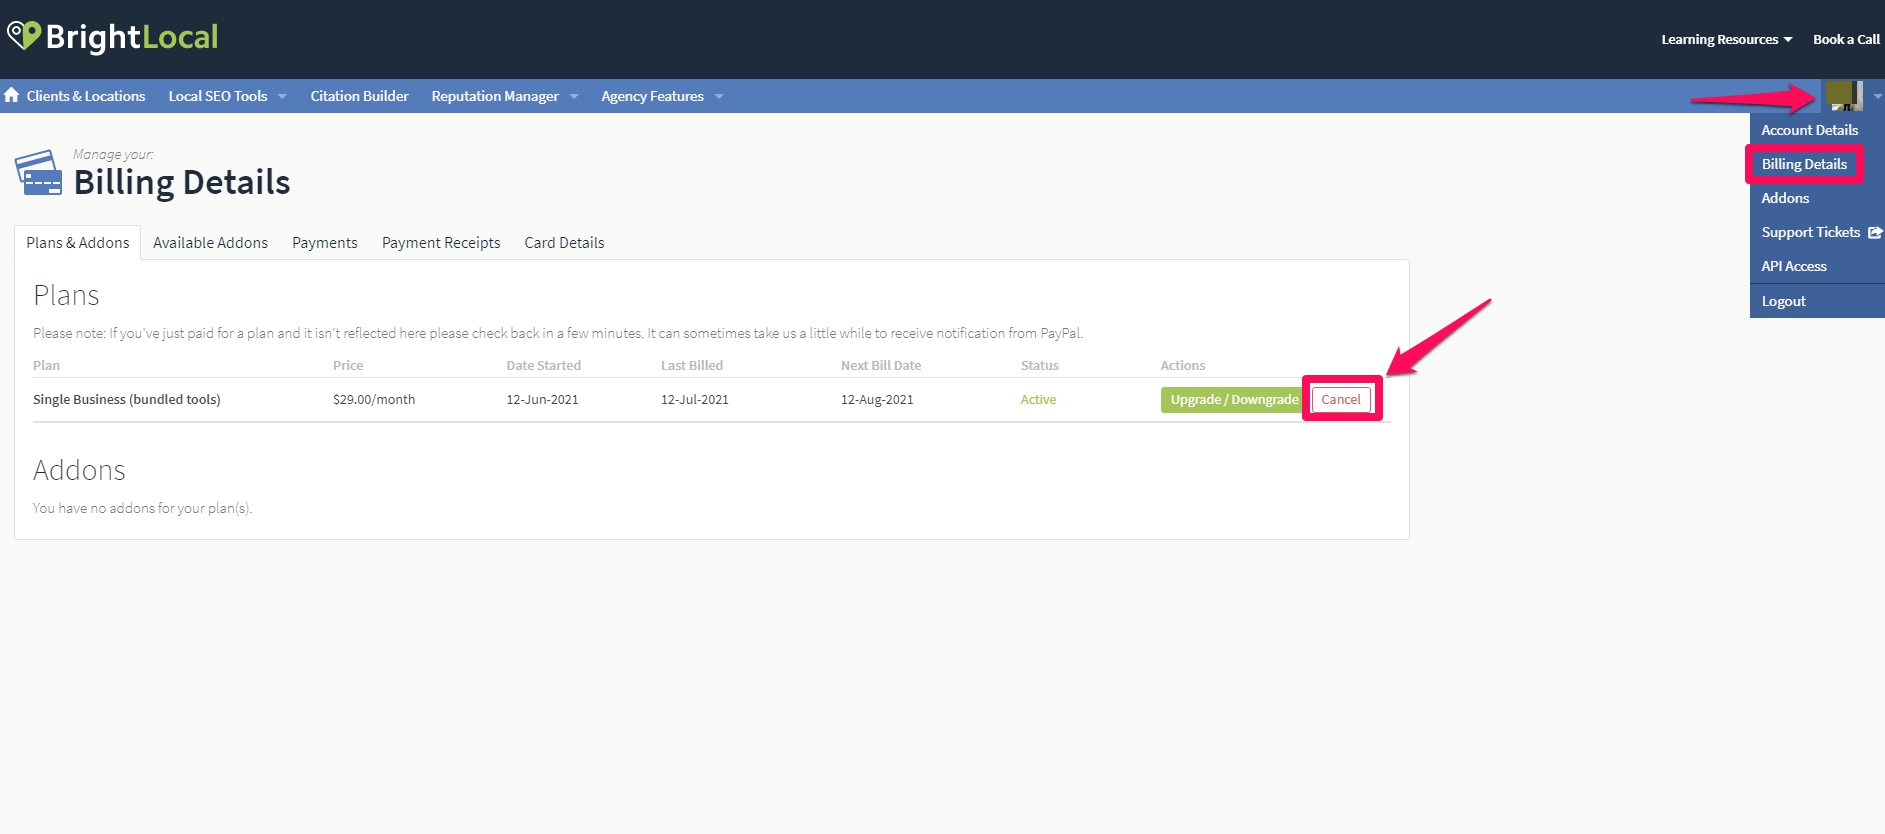Open the Learning Resources dropdown

click(x=1726, y=39)
